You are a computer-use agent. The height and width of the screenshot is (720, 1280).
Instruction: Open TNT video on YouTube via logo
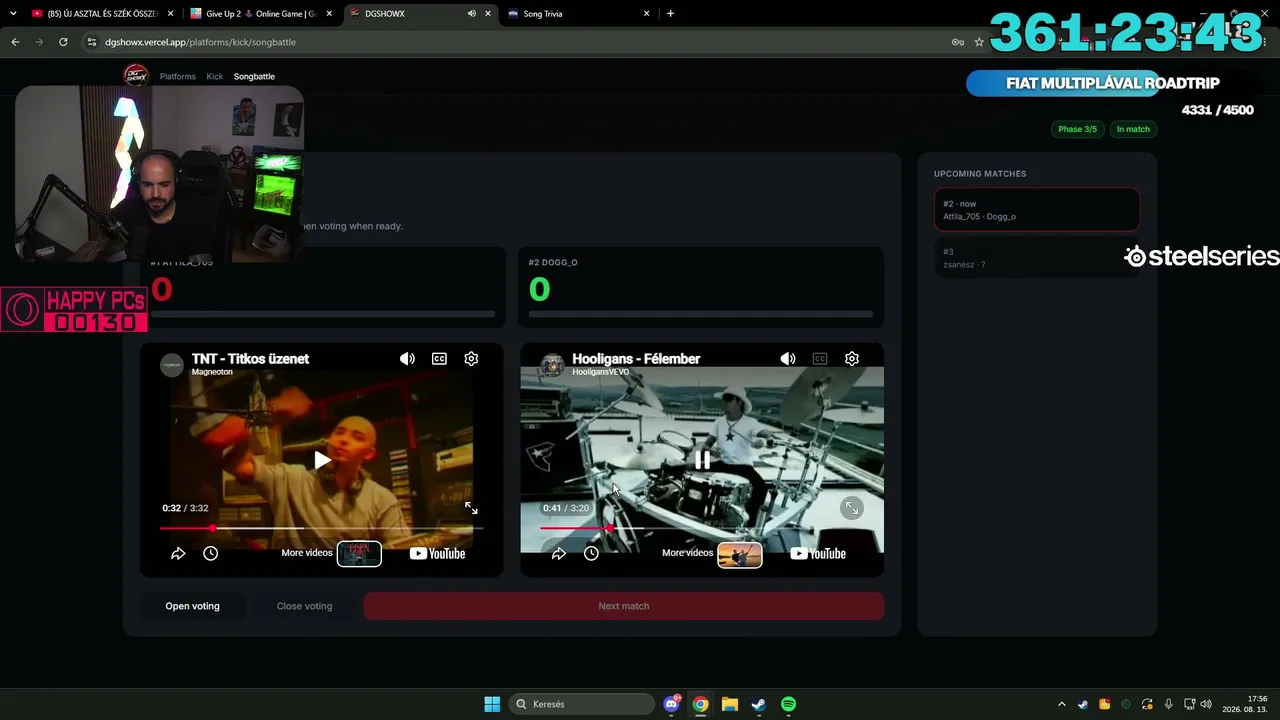(437, 553)
